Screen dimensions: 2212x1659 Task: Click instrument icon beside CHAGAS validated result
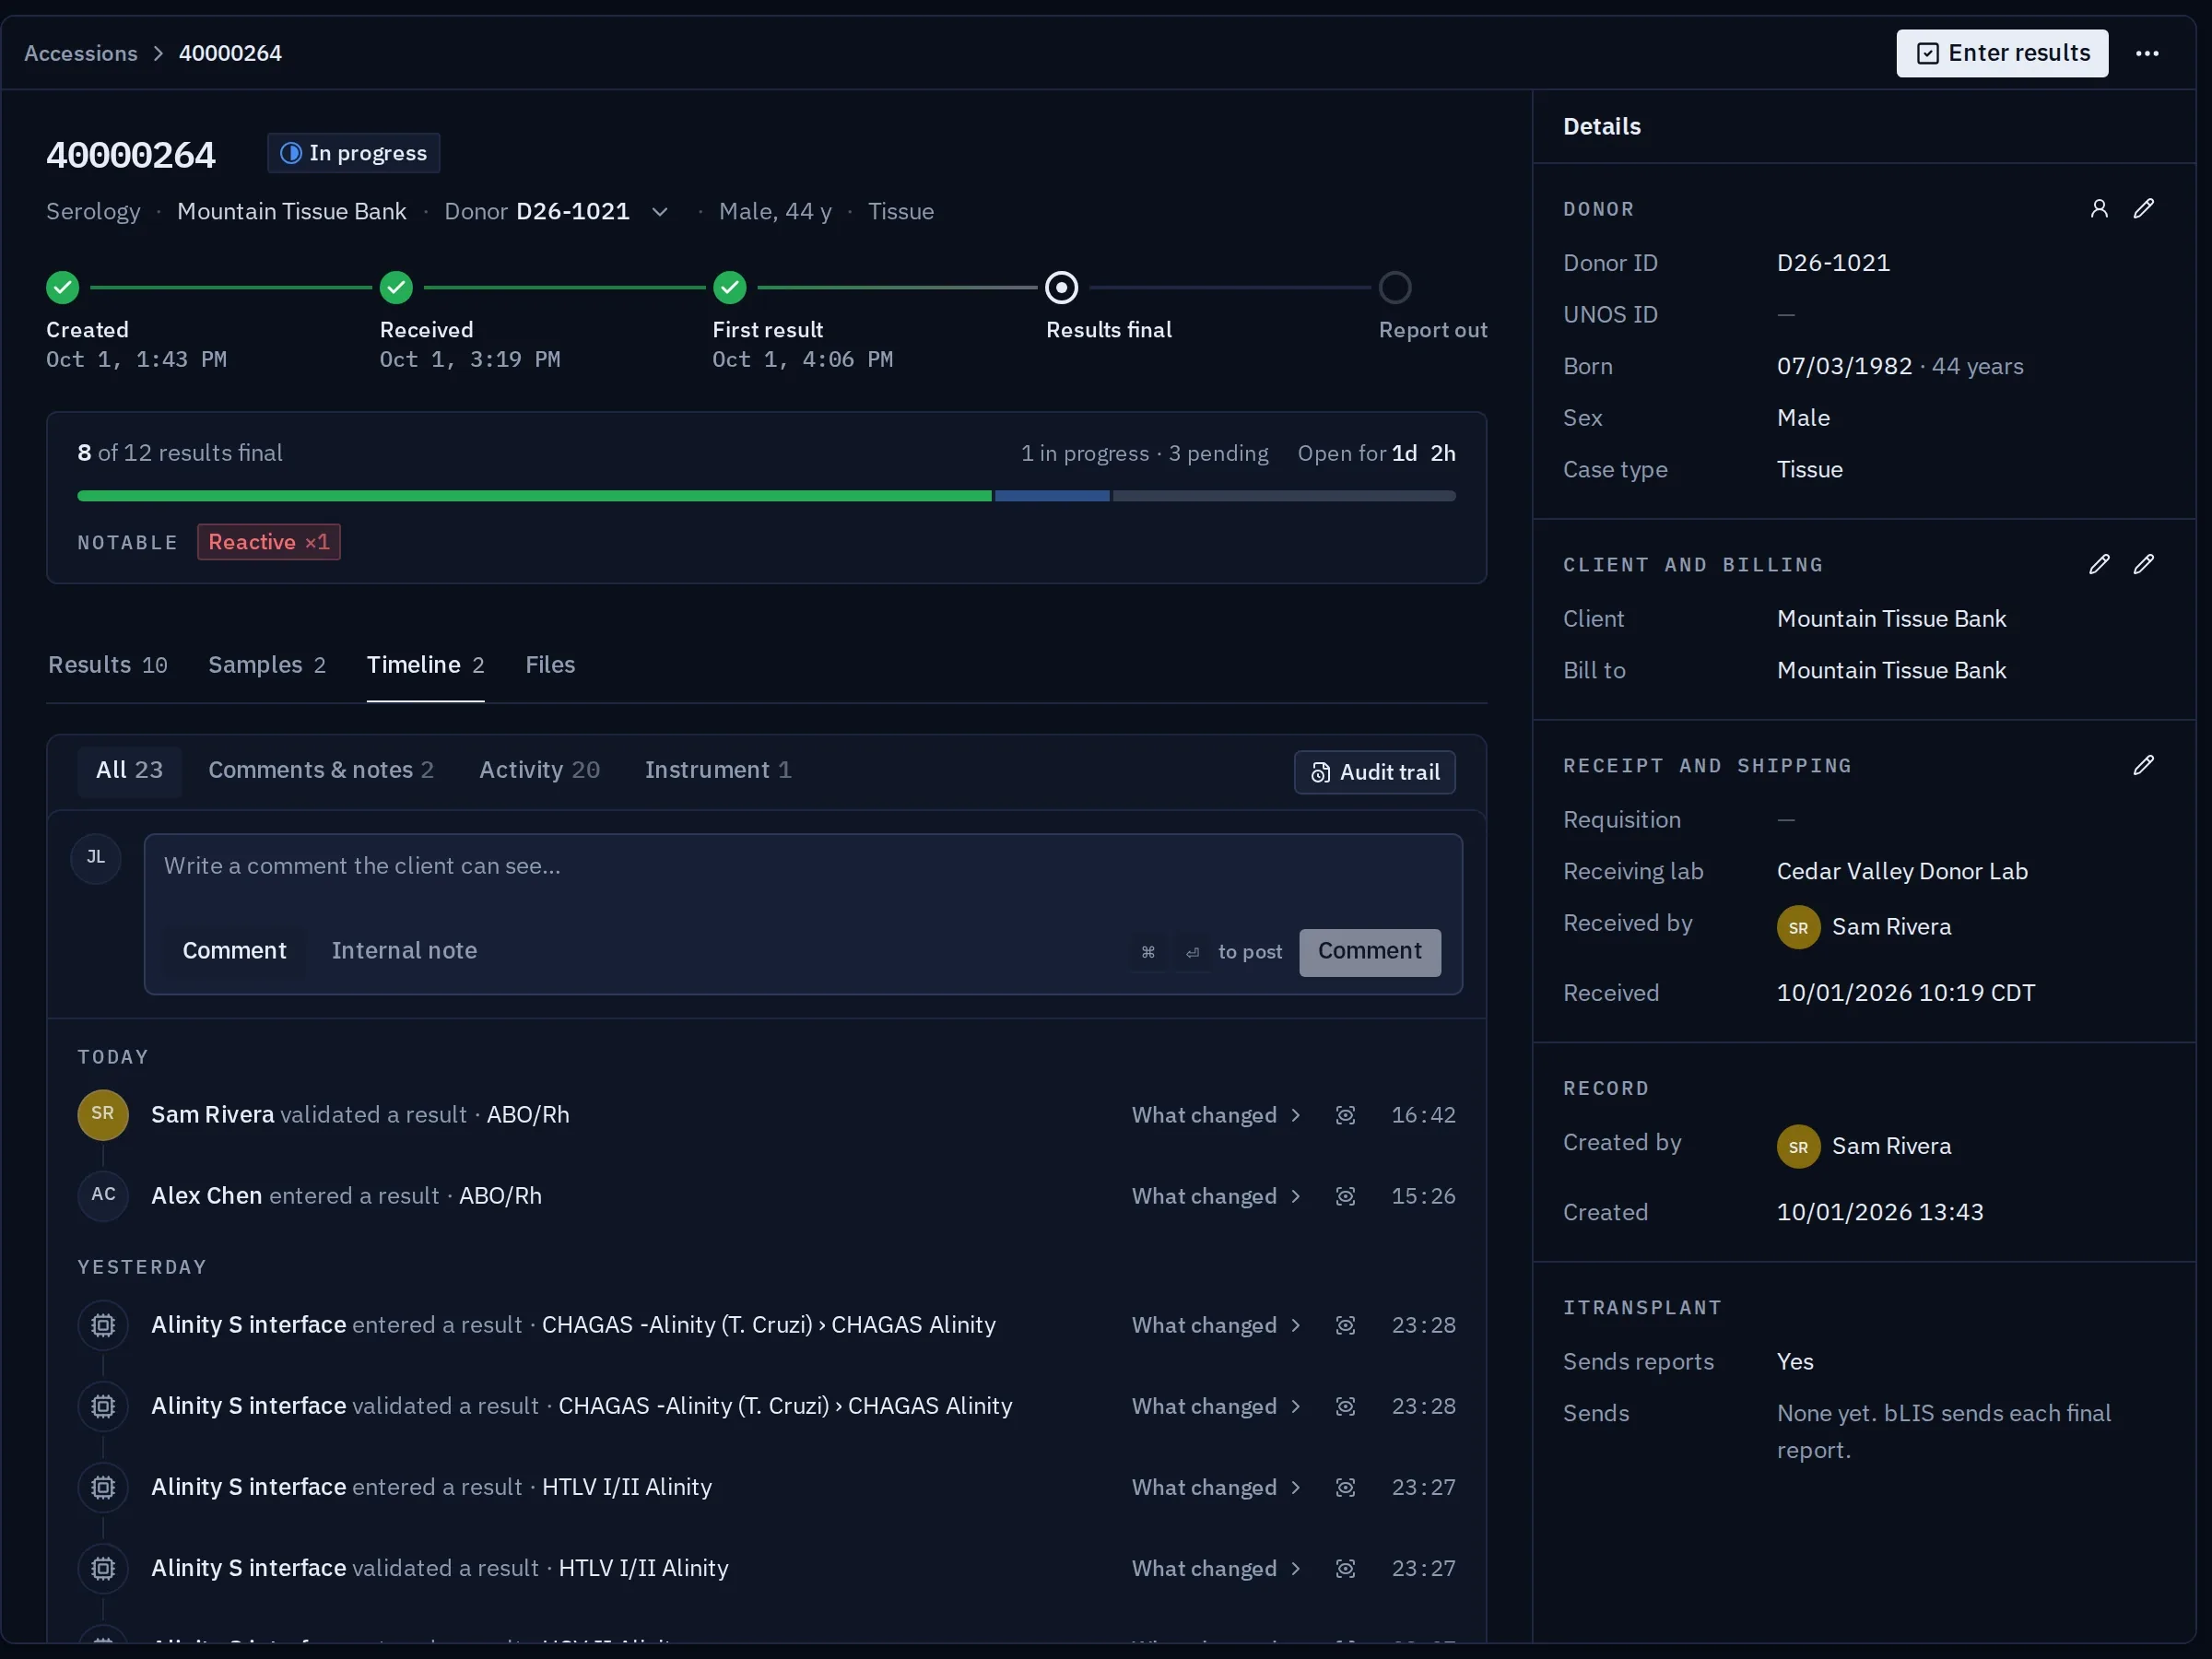[x=103, y=1406]
